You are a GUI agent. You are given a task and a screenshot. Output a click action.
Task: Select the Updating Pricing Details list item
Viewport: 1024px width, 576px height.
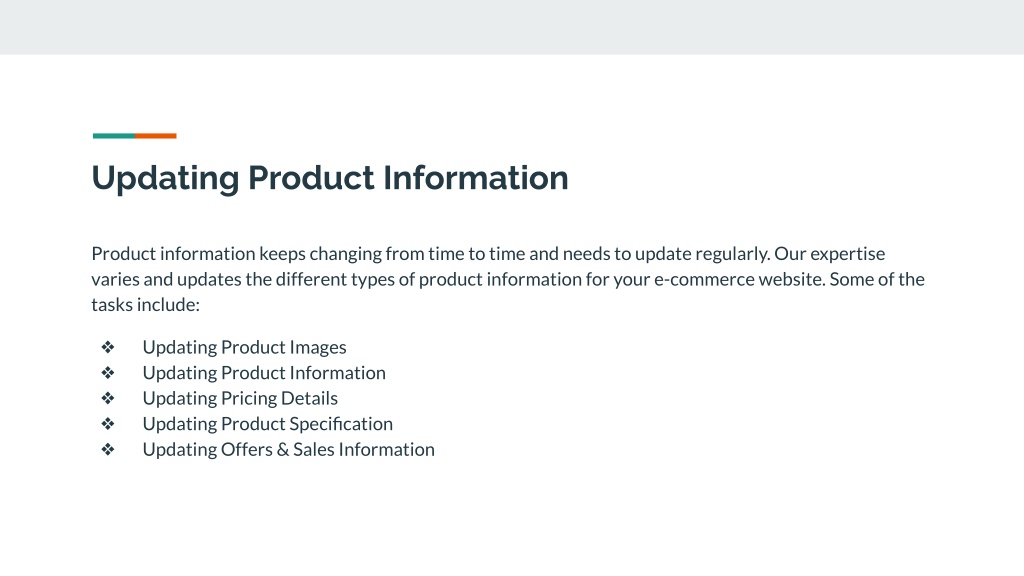[x=240, y=398]
